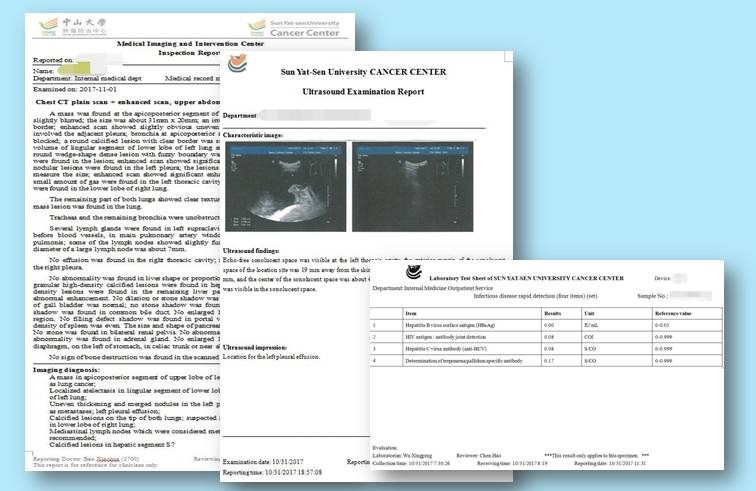Select the 'Ultrasound findings:' heading
756x491 pixels.
251,251
